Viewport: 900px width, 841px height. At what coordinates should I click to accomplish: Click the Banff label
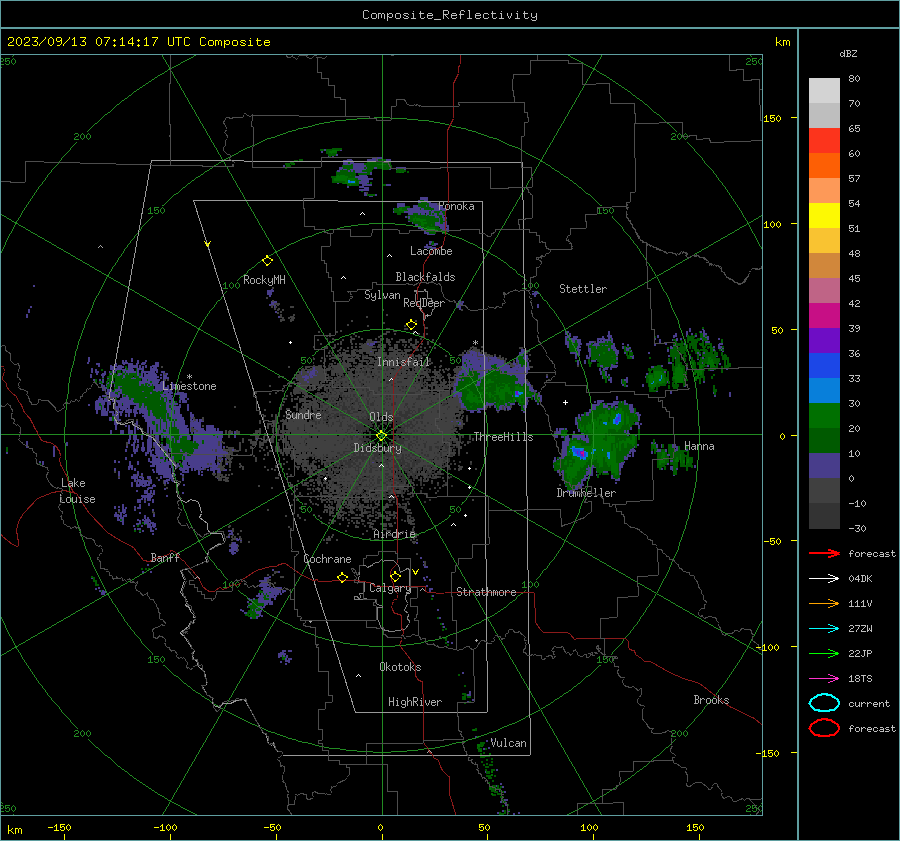[x=165, y=557]
